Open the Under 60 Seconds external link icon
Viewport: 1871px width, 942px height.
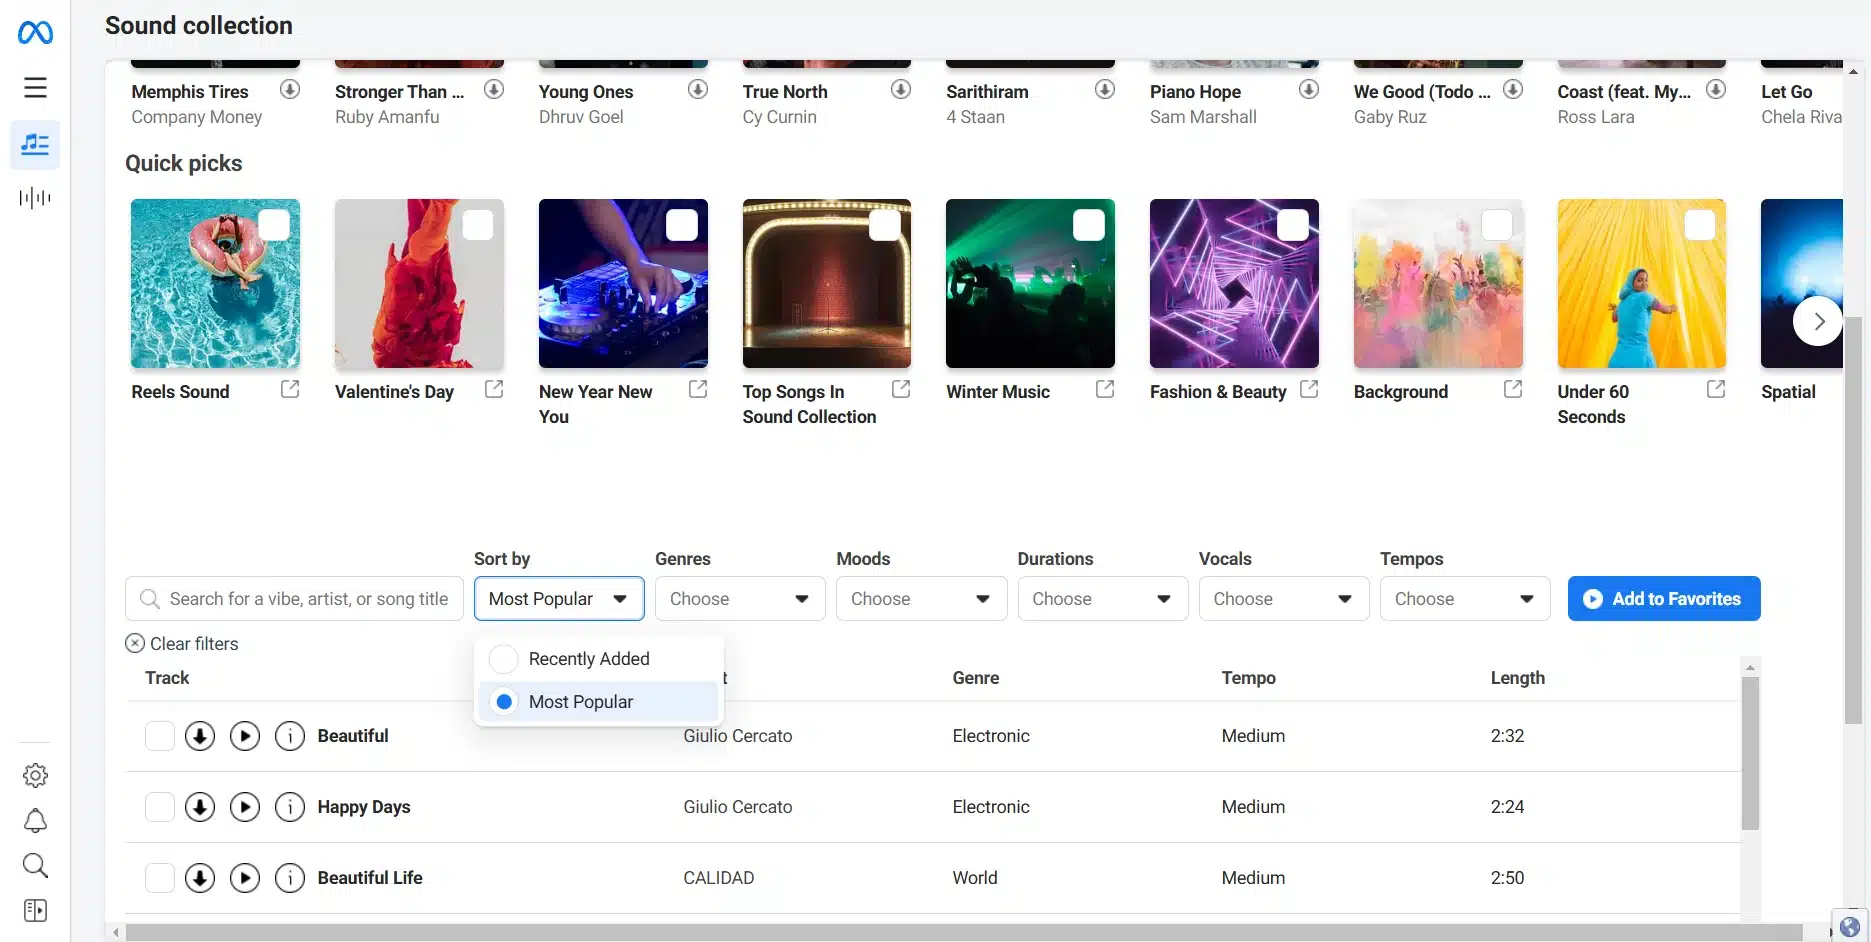tap(1716, 389)
